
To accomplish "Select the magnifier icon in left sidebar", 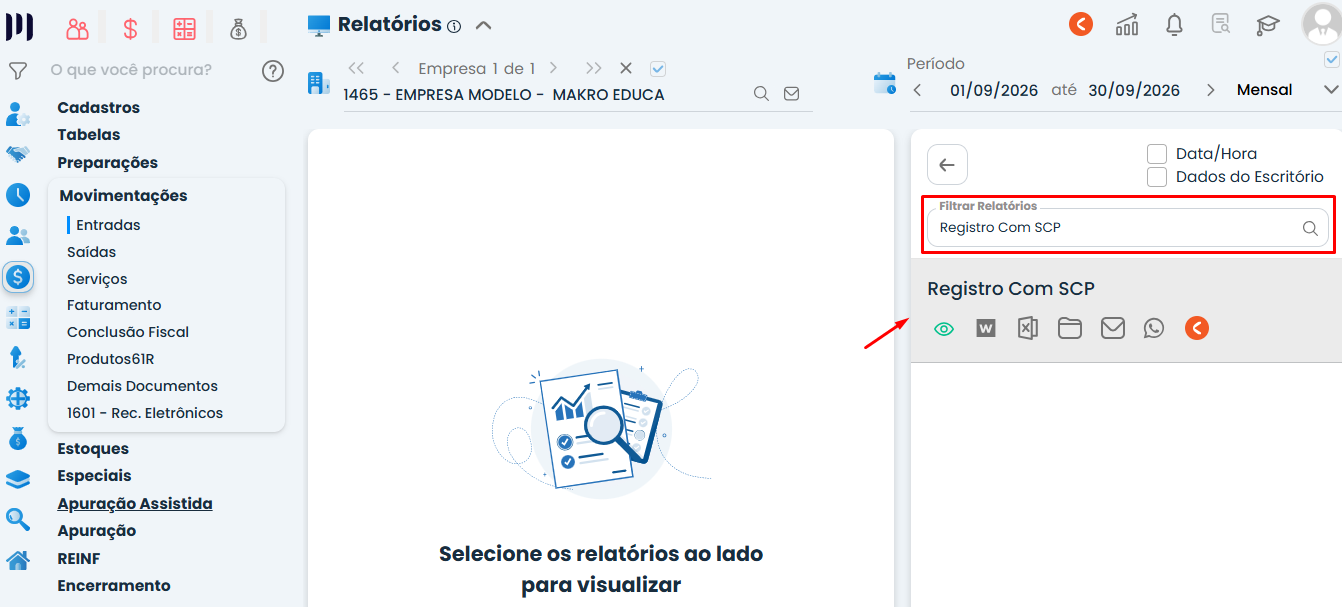I will 18,519.
